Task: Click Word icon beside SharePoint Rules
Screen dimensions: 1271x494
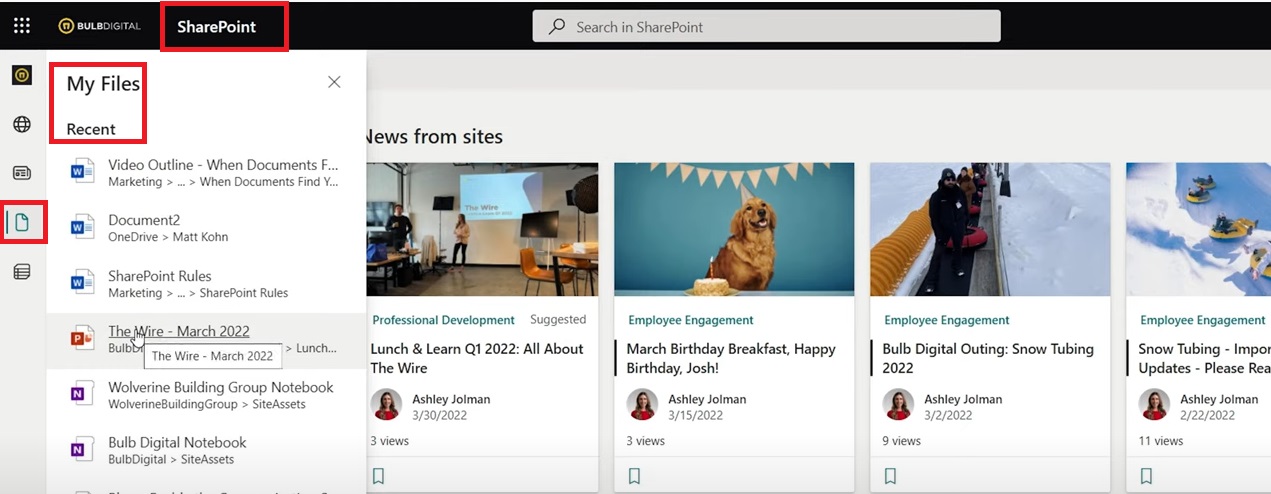Action: [82, 284]
